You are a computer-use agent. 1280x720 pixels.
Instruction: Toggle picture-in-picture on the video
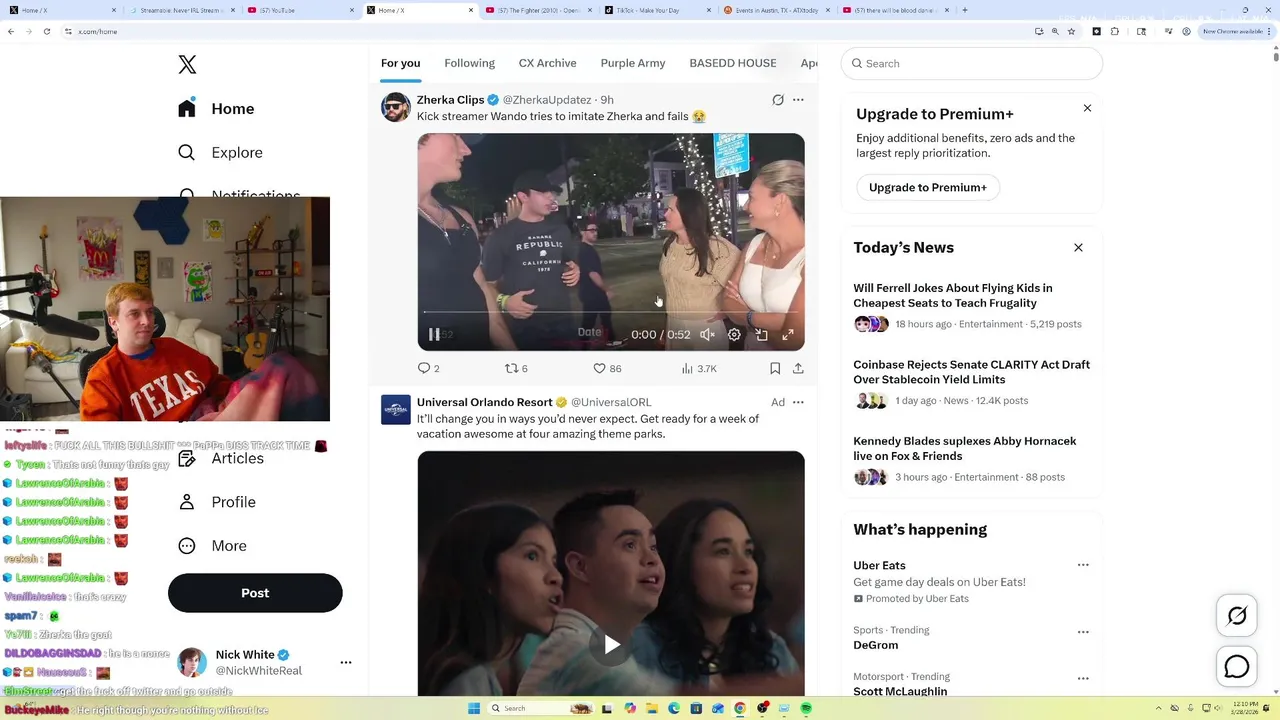pyautogui.click(x=761, y=335)
